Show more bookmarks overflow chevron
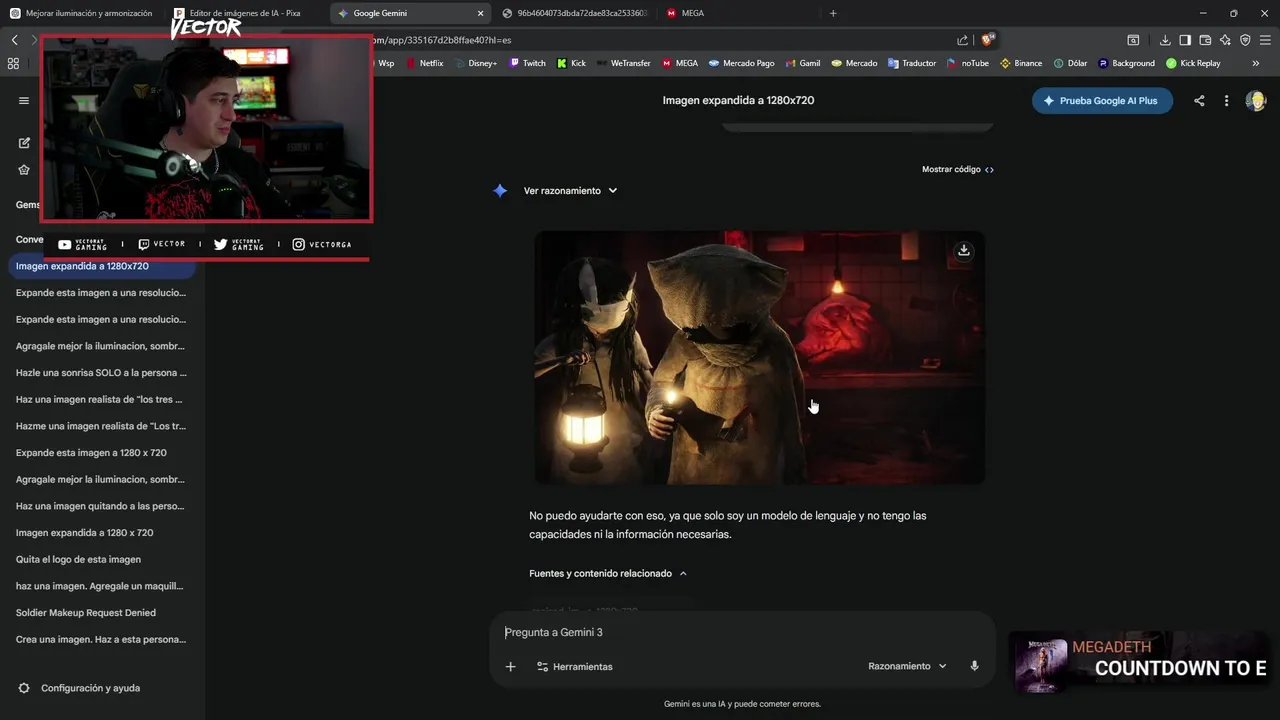 (1256, 63)
